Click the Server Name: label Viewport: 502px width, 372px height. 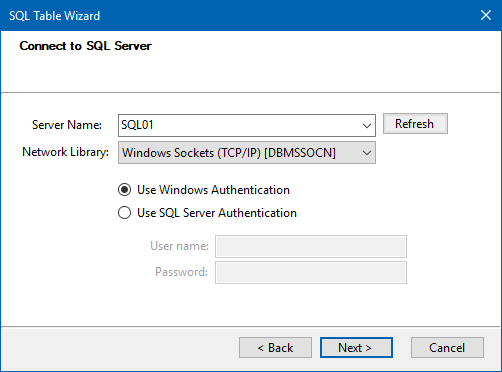pos(67,125)
